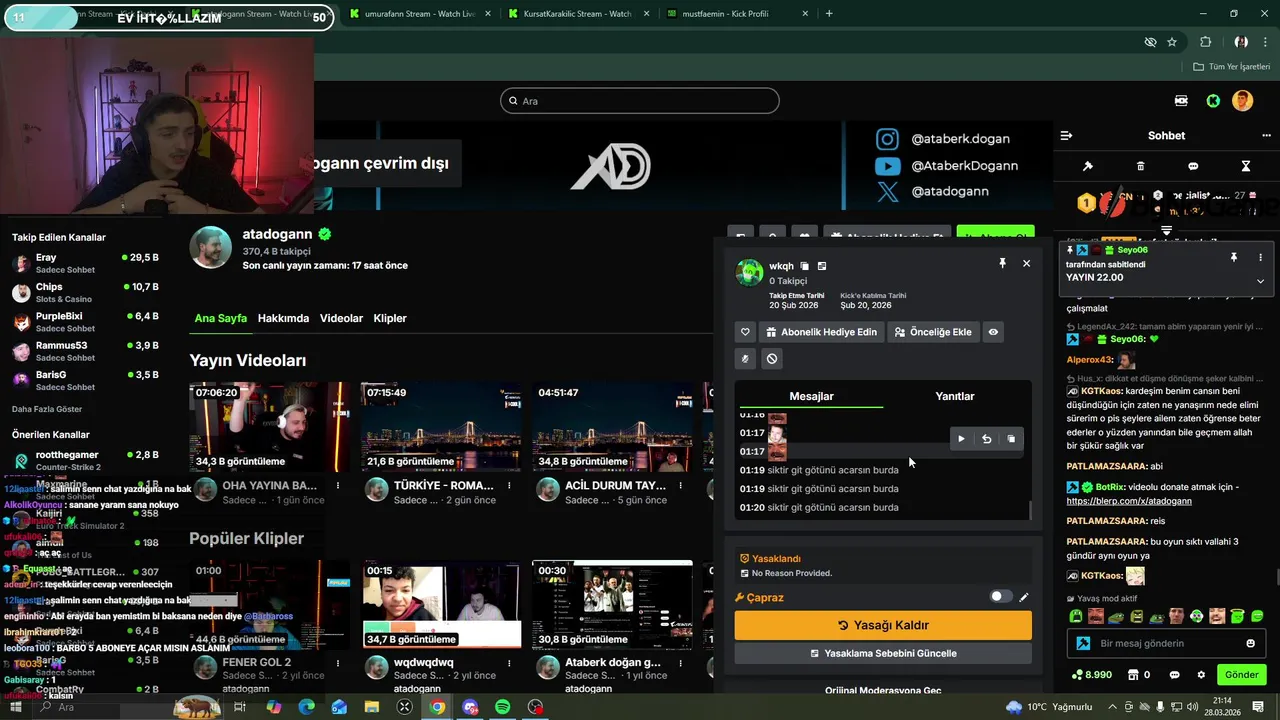Open the moderator hammer tool

click(x=1088, y=166)
